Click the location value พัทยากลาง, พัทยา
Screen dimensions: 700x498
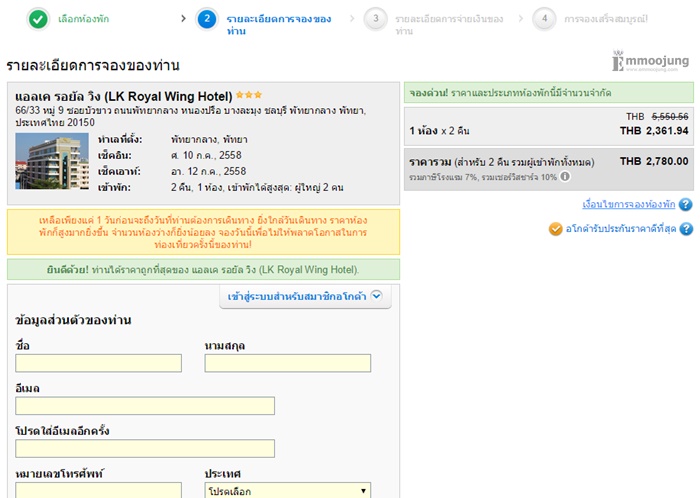[209, 139]
